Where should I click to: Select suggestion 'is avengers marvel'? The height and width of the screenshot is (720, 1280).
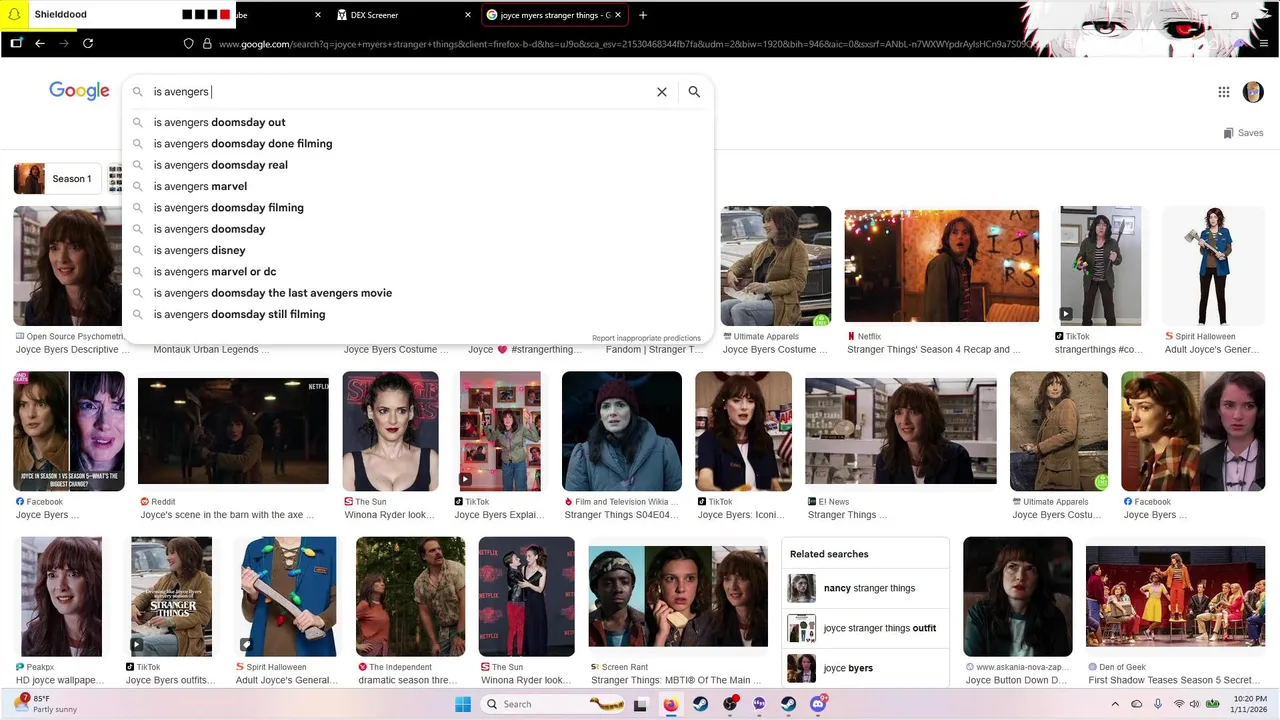(418, 186)
